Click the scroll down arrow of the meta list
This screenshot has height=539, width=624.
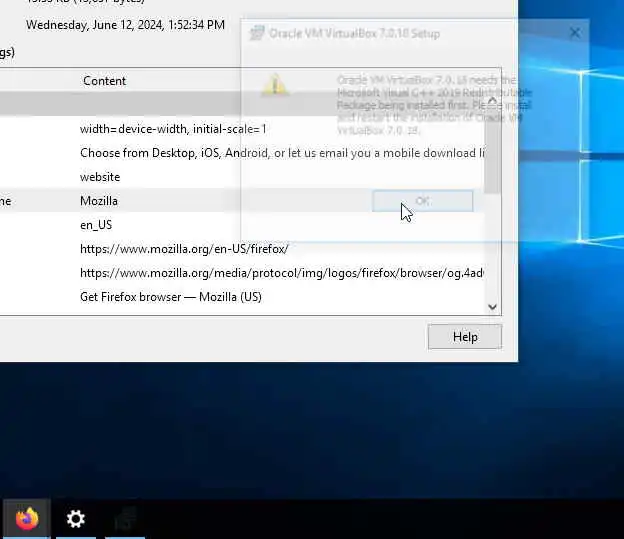click(x=492, y=307)
